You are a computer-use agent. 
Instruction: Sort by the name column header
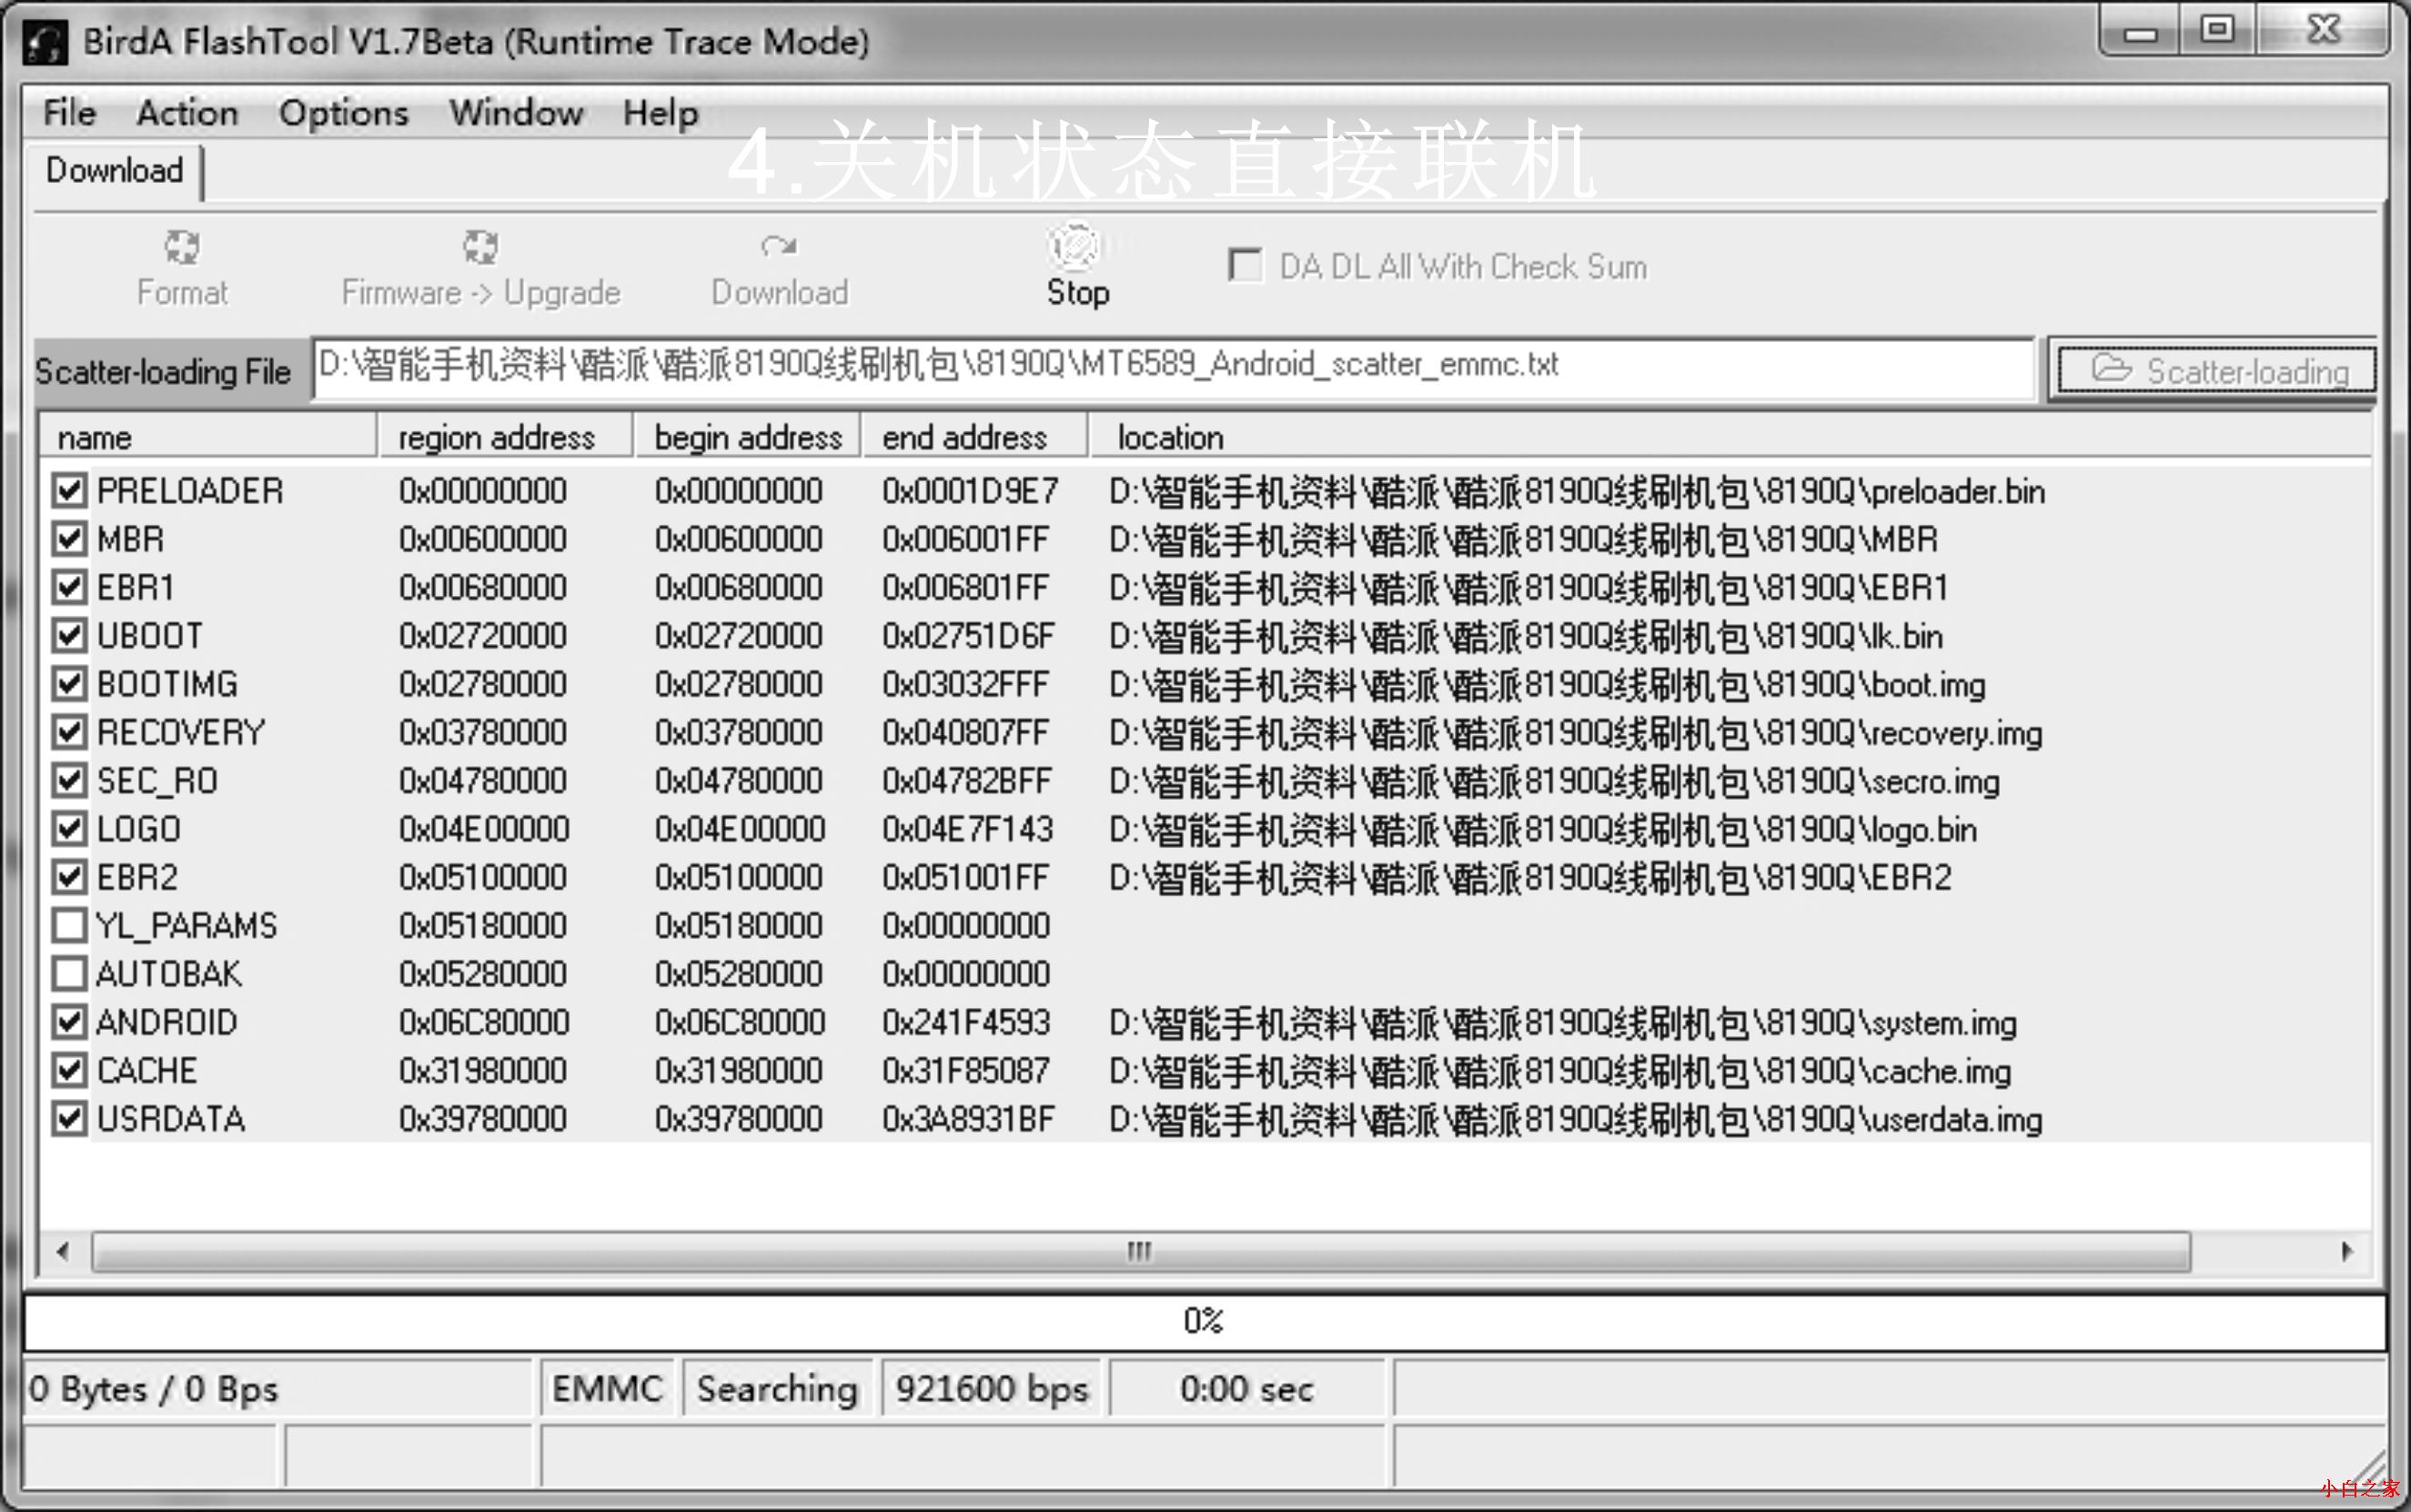[208, 437]
